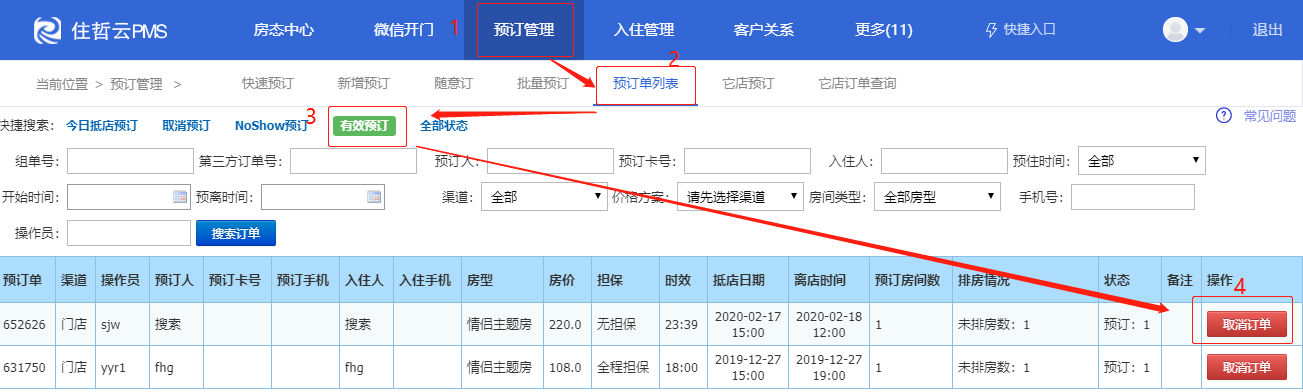This screenshot has width=1303, height=392.
Task: Expand the 渠道 dropdown
Action: point(544,197)
